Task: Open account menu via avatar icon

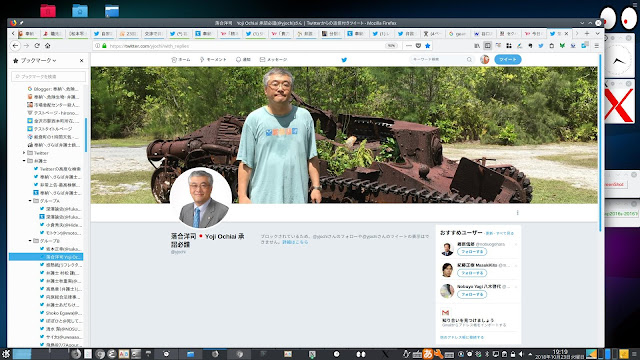Action: pyautogui.click(x=484, y=60)
